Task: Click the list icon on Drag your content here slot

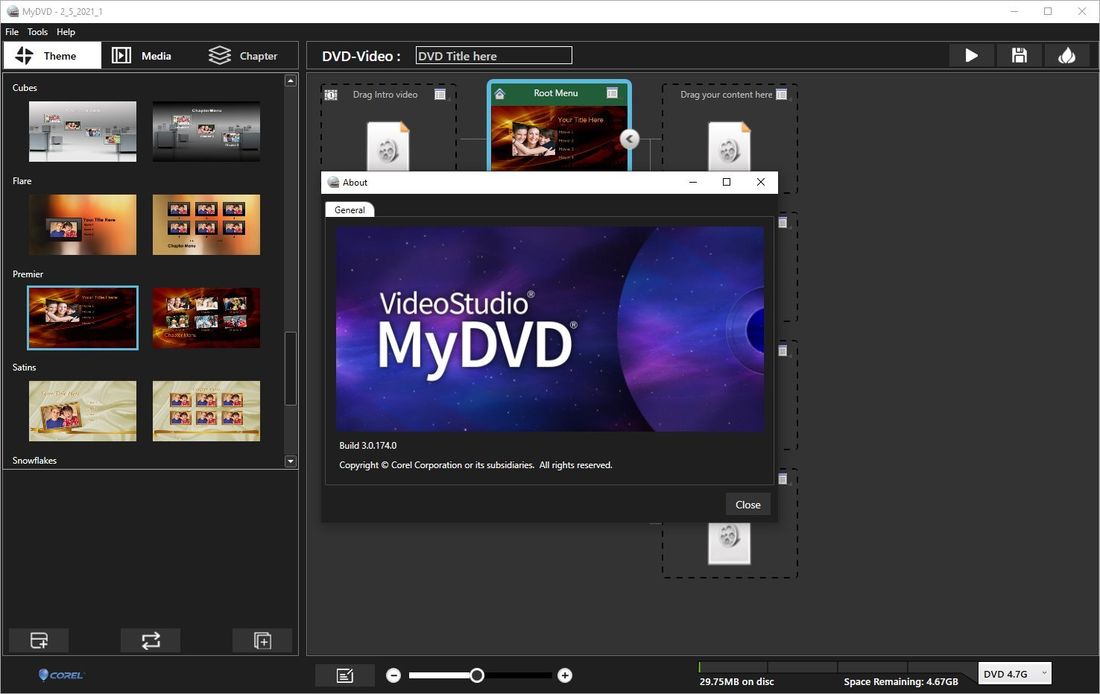Action: (782, 94)
